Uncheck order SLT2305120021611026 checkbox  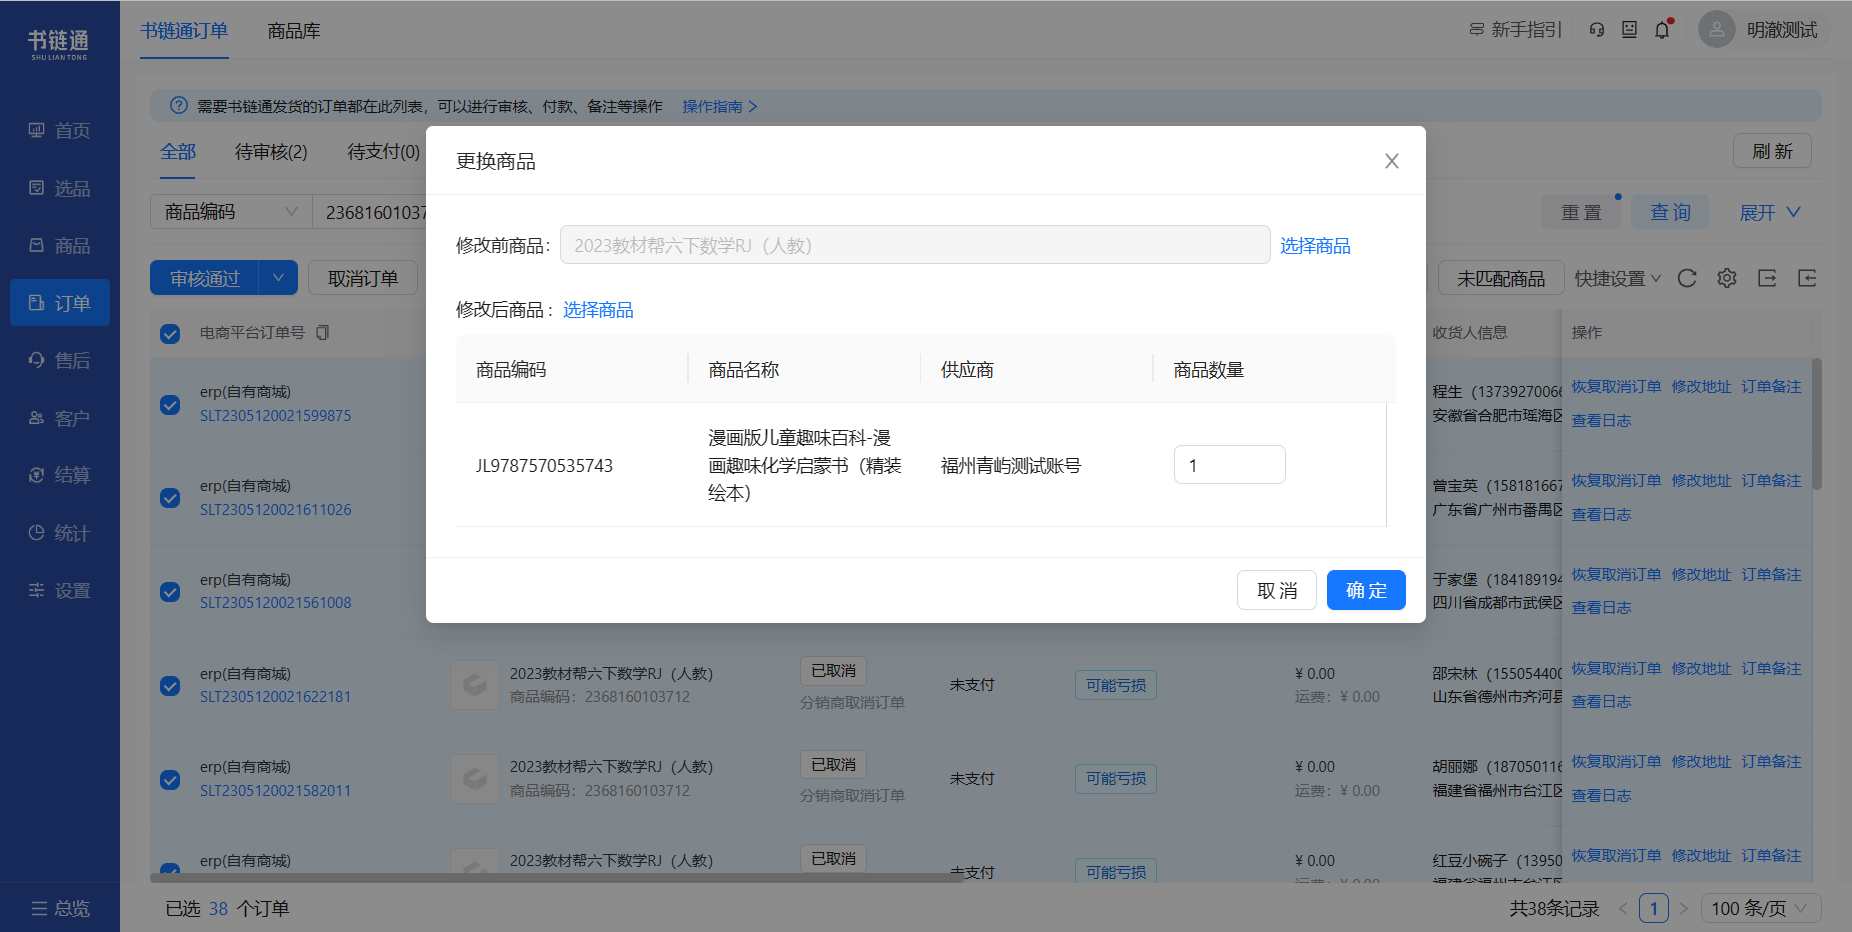click(x=170, y=498)
